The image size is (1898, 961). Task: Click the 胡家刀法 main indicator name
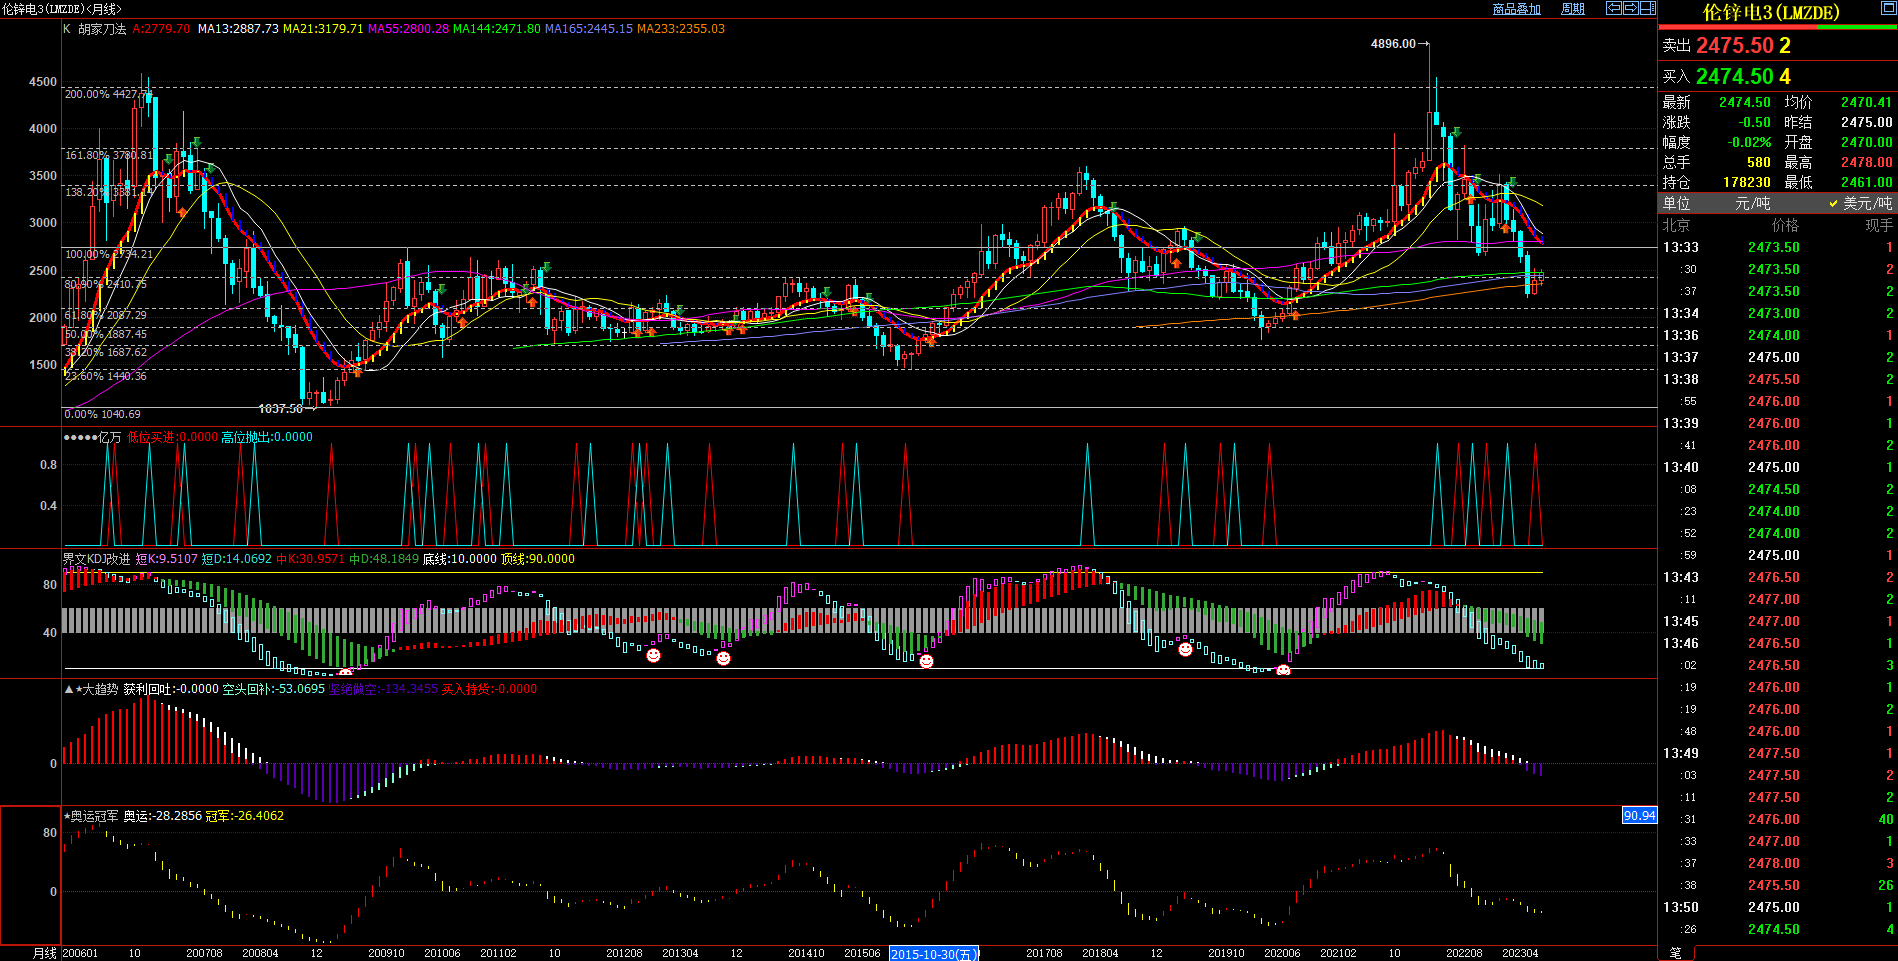[102, 29]
